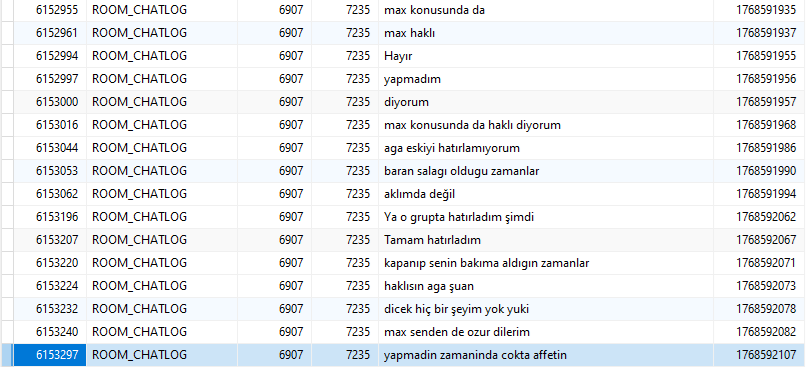Select the 6153044 ID cell
Image resolution: width=810 pixels, height=367 pixels.
pyautogui.click(x=50, y=148)
